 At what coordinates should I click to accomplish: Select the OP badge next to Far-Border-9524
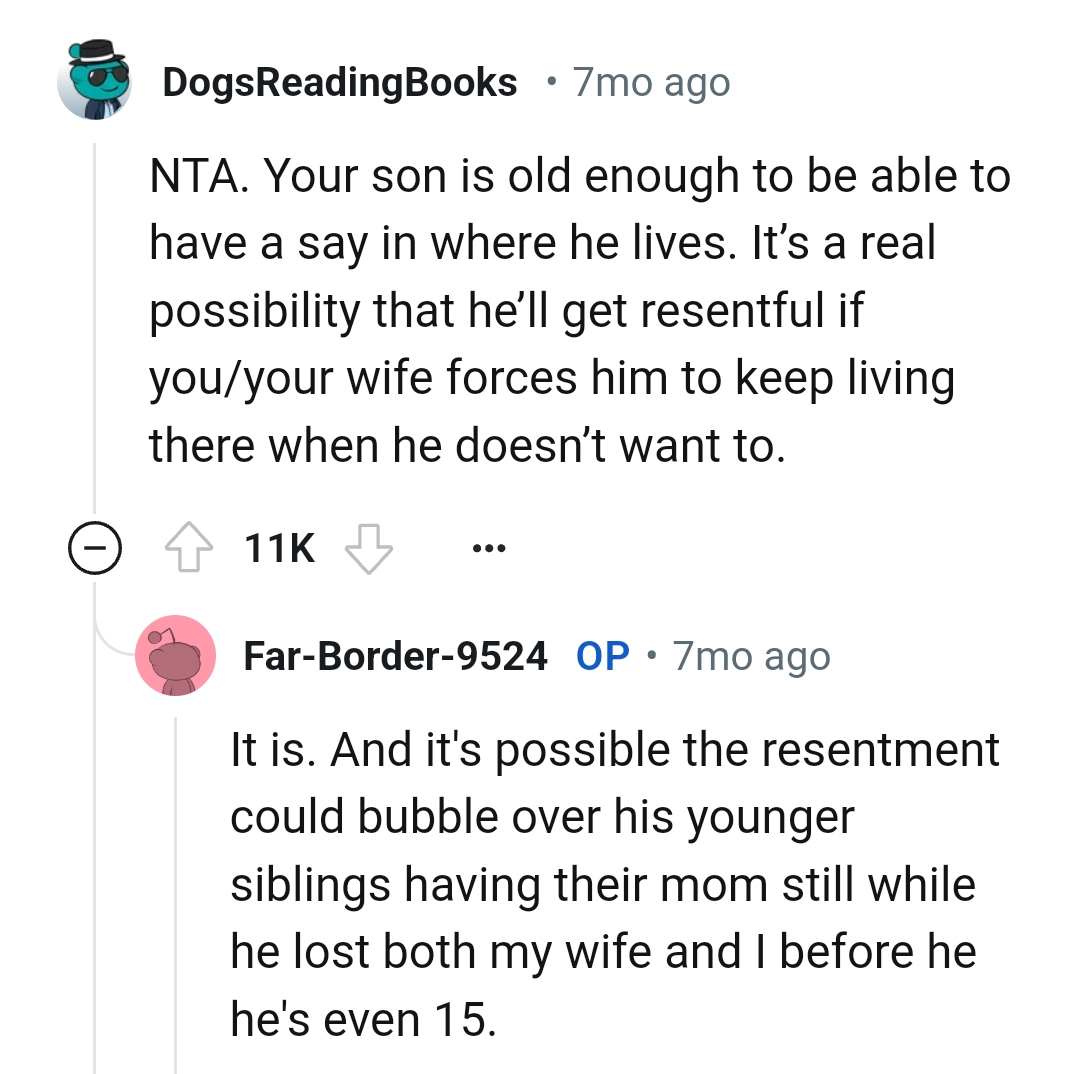600,656
